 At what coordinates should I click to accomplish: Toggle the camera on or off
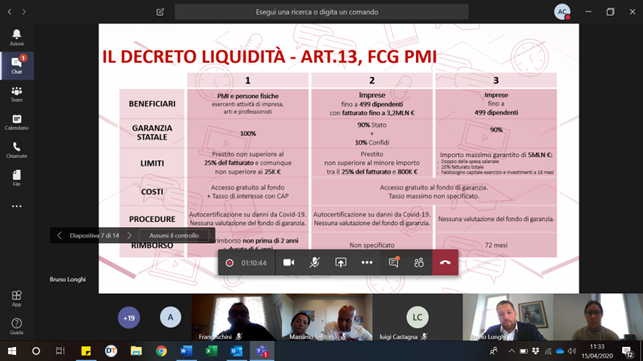coord(289,263)
